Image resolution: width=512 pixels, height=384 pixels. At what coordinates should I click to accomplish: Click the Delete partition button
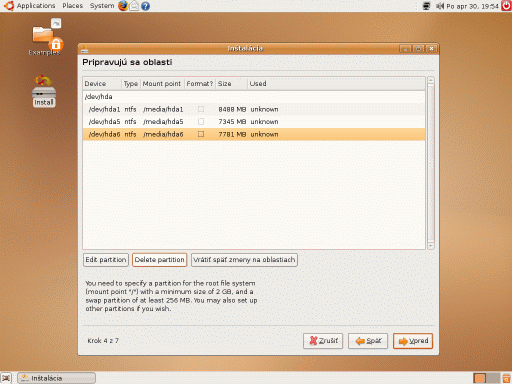[159, 260]
